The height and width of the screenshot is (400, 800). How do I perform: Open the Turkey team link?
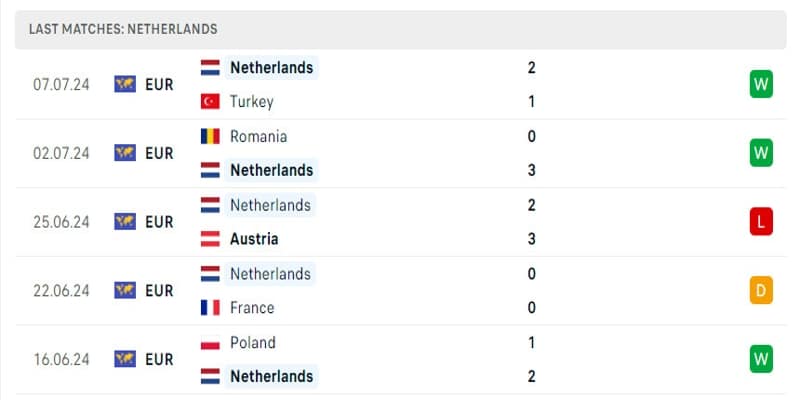(x=252, y=102)
